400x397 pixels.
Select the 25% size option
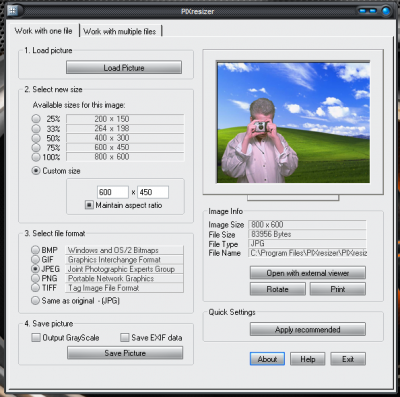[36, 119]
